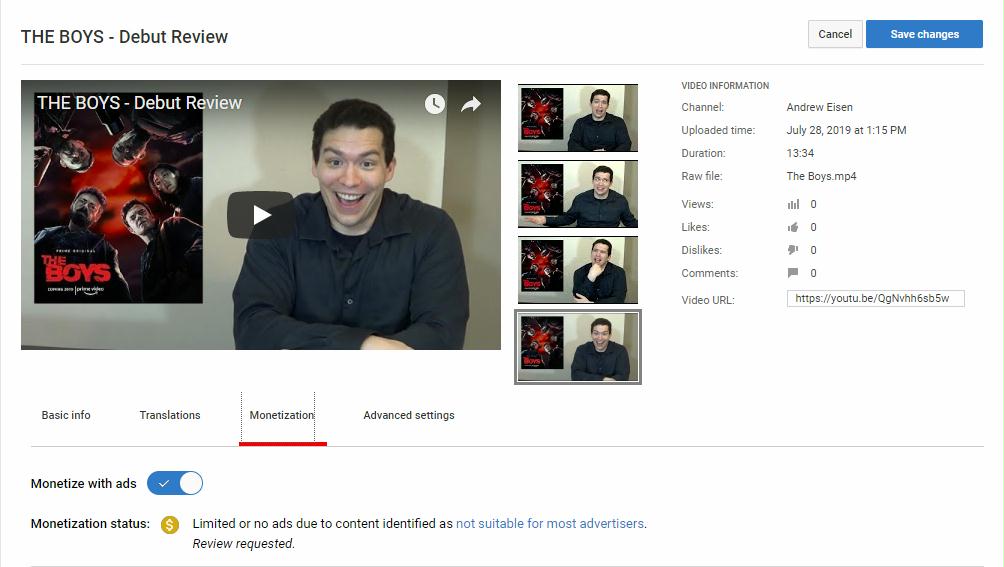The width and height of the screenshot is (1004, 567).
Task: Click the Comments flag icon
Action: coord(793,273)
